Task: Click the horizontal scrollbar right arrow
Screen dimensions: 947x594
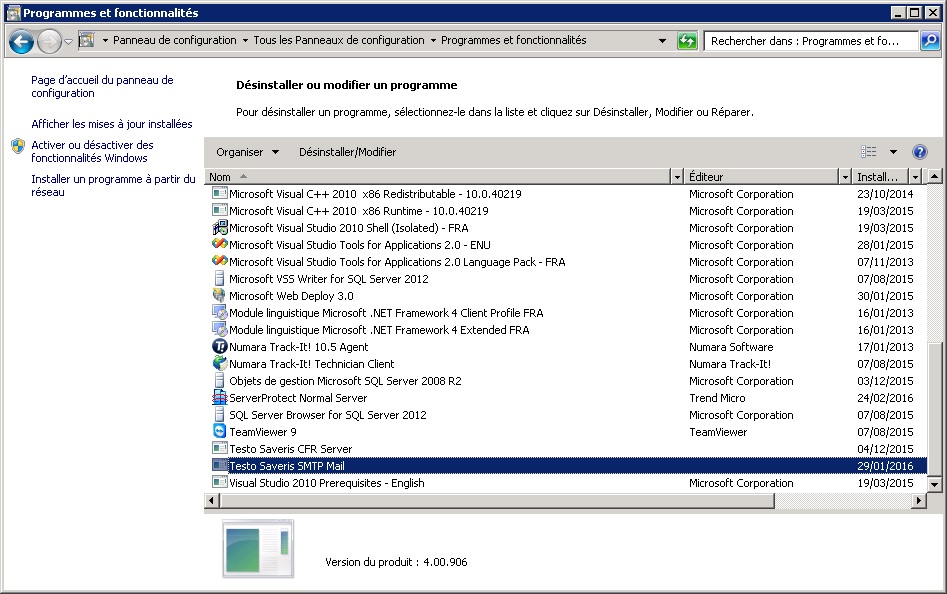Action: coord(919,500)
